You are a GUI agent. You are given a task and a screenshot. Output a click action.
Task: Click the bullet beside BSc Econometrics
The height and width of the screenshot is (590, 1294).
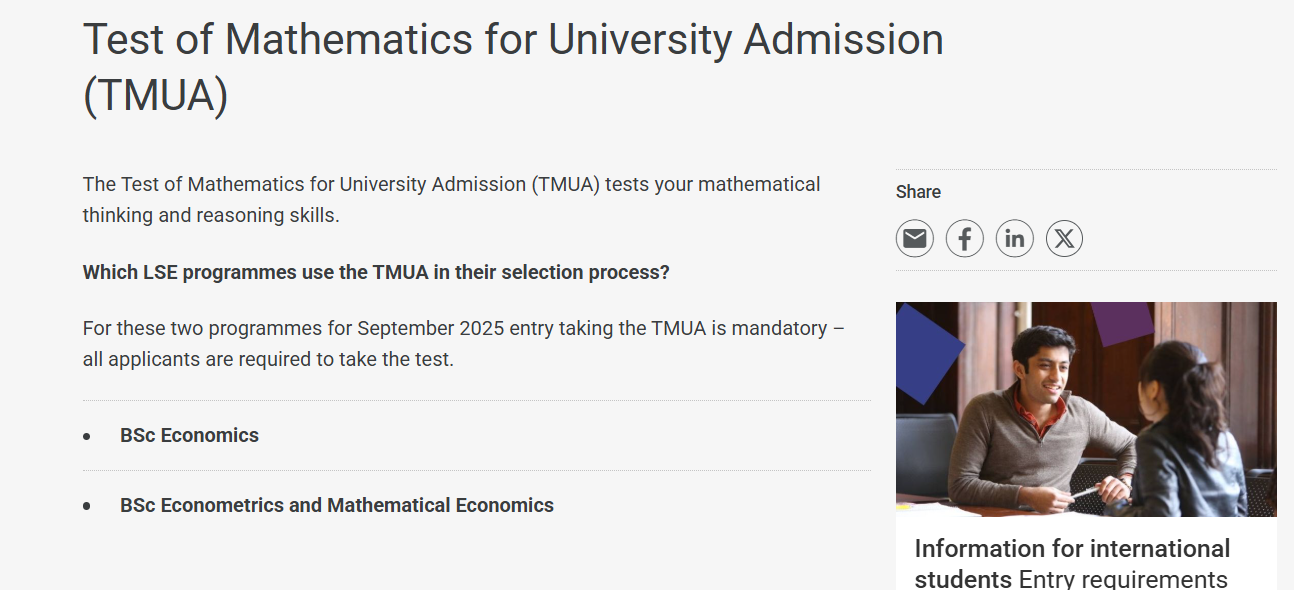(87, 507)
